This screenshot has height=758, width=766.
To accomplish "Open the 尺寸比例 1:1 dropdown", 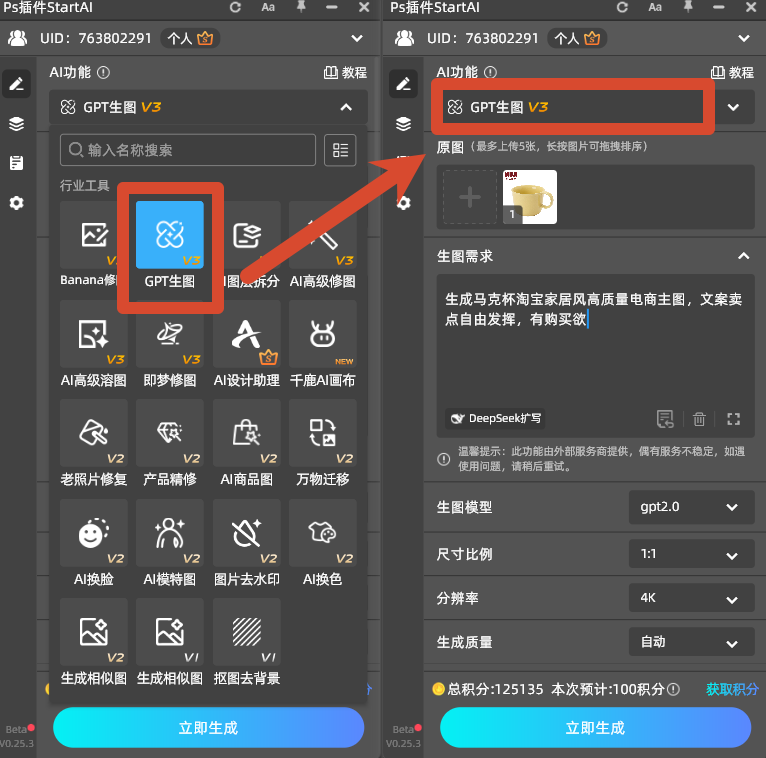I will point(691,554).
